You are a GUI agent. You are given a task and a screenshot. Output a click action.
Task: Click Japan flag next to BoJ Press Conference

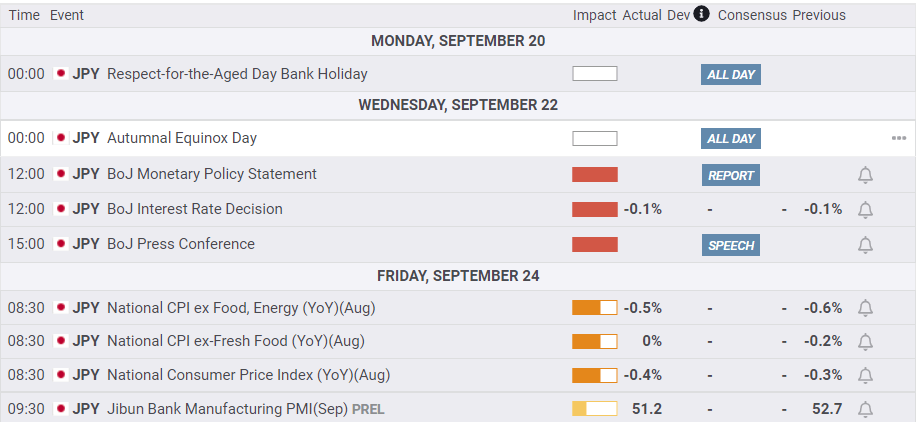coord(60,244)
